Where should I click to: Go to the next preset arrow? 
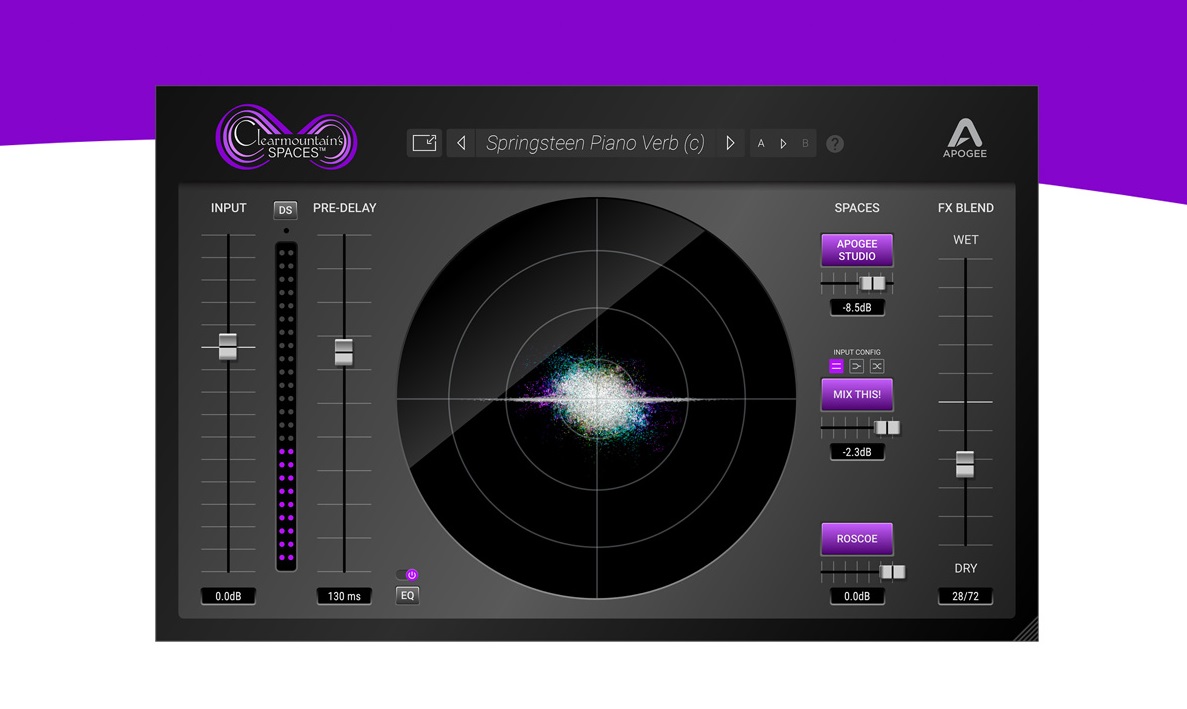pos(730,143)
